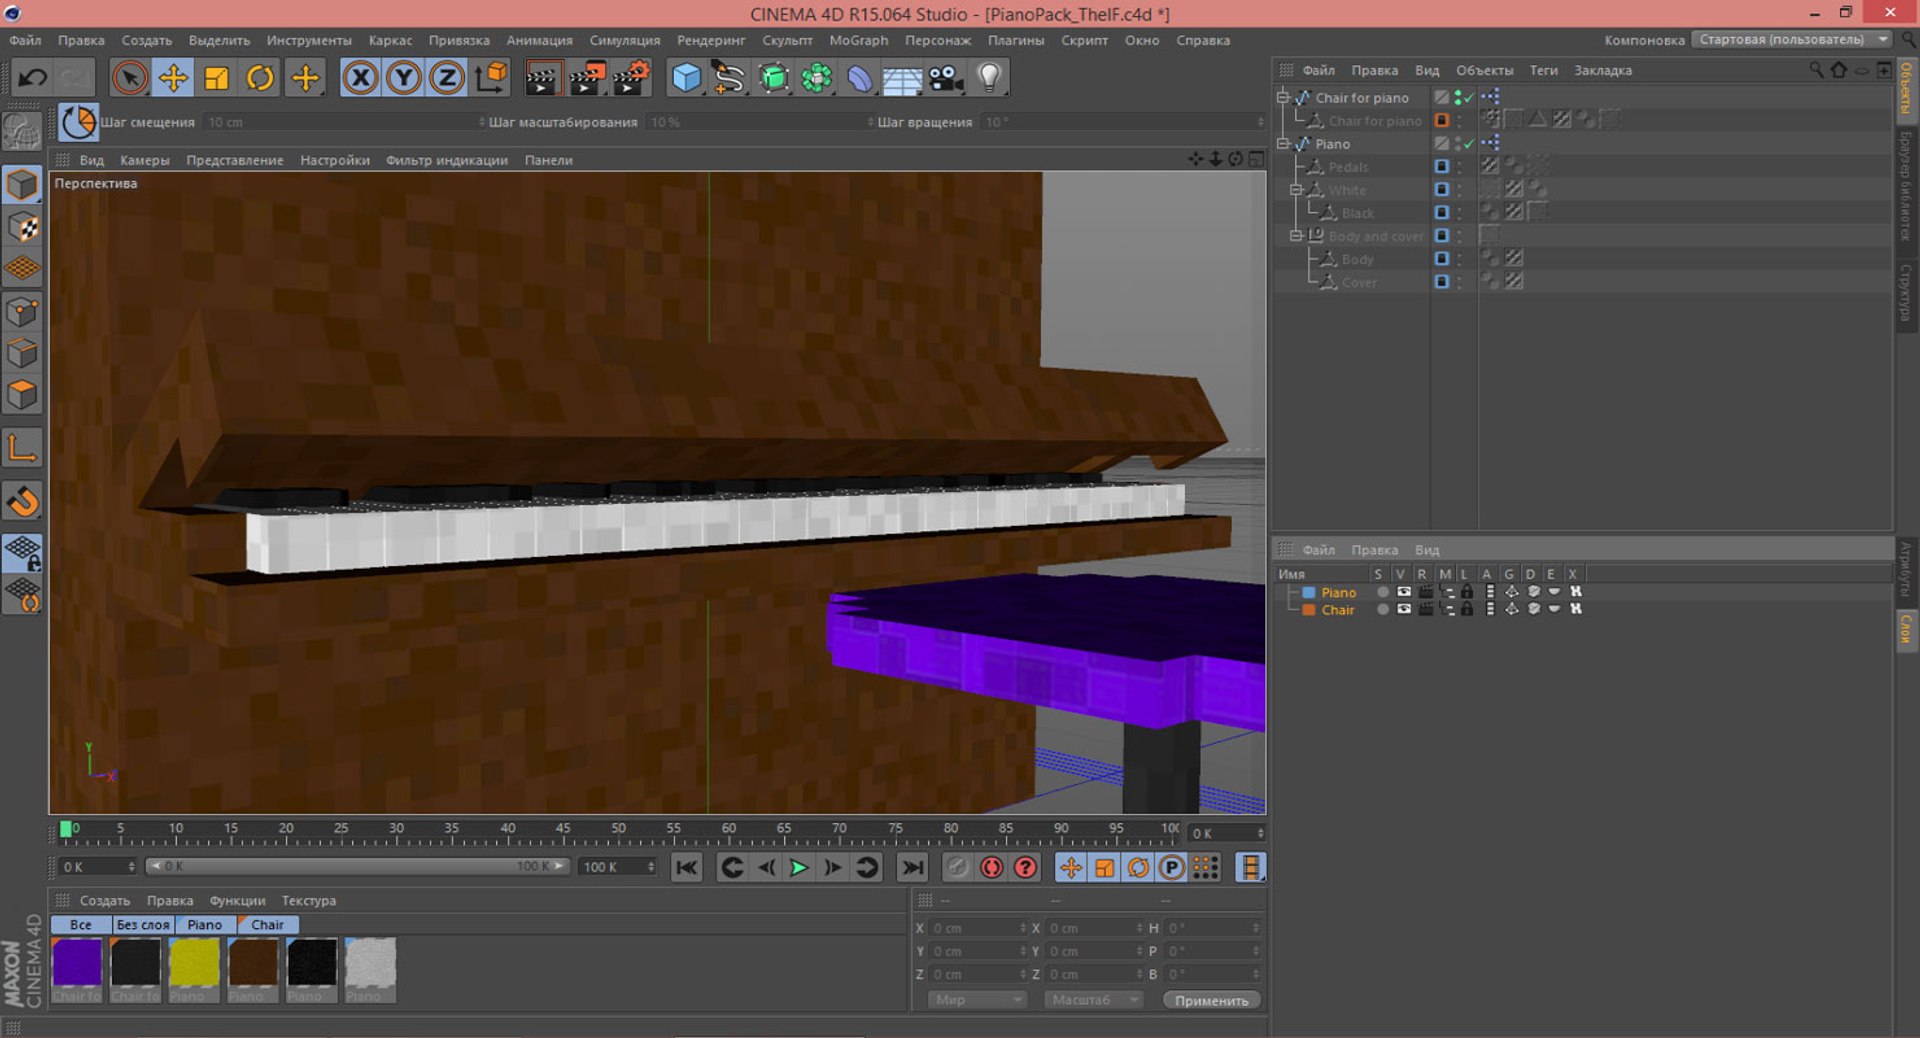Collapse the 'Body and cover' group
The width and height of the screenshot is (1920, 1038).
1296,235
